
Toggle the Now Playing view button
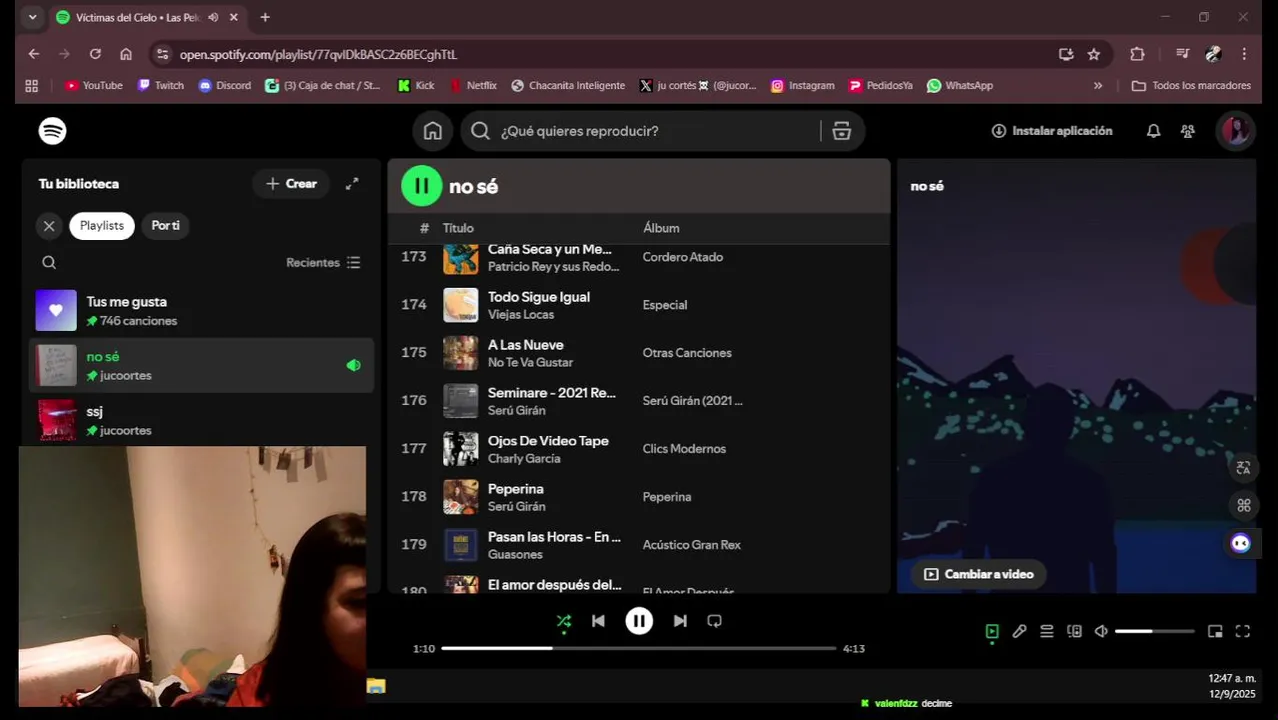pos(992,632)
